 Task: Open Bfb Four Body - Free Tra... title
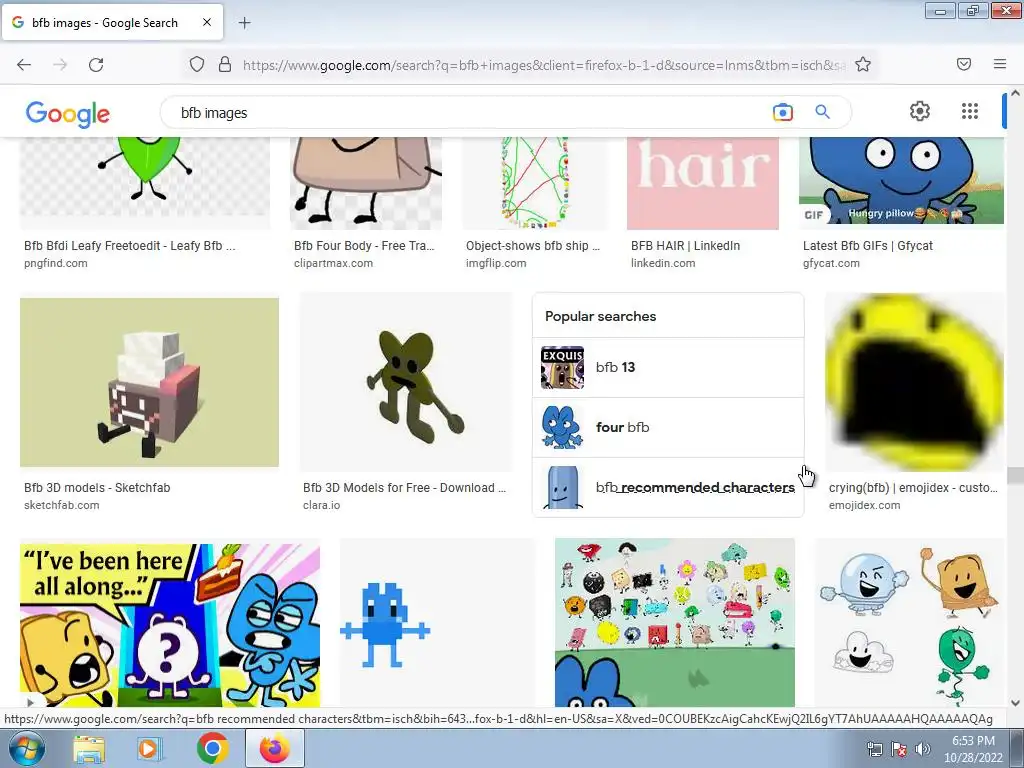(x=364, y=246)
